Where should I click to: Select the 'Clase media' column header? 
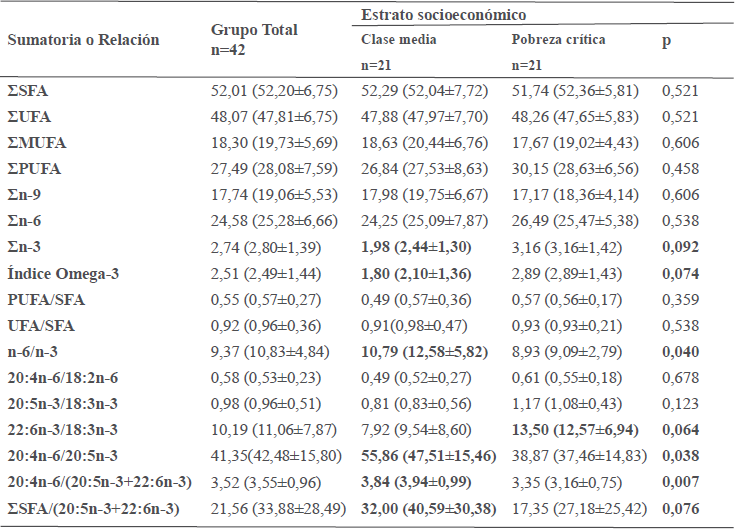click(399, 40)
